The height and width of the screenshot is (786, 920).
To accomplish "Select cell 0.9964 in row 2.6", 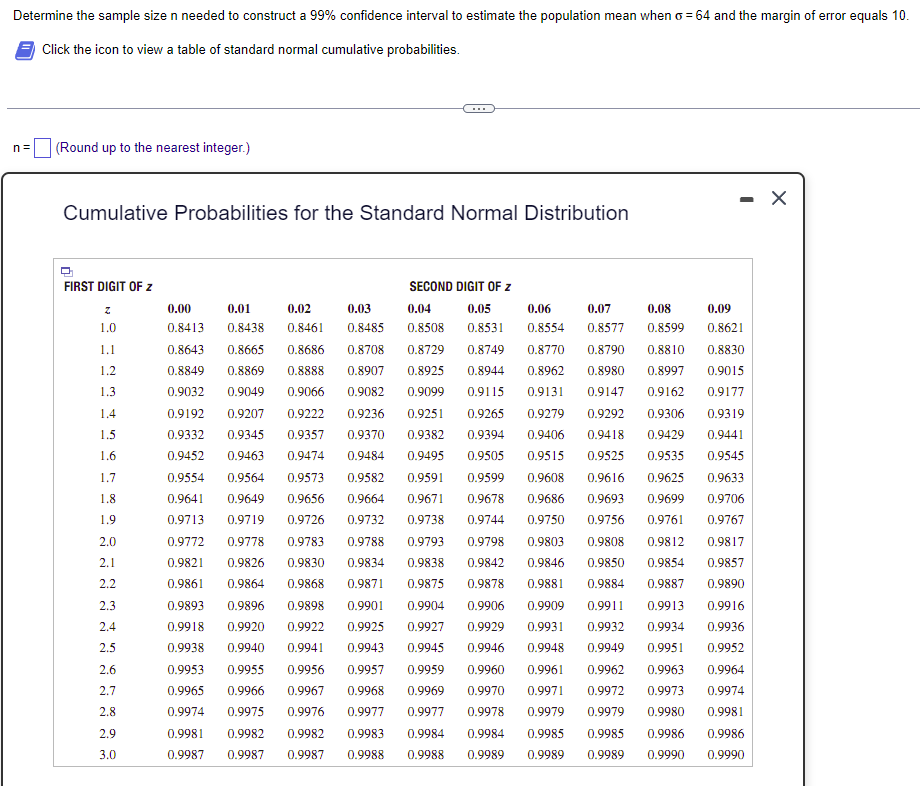I will point(726,670).
